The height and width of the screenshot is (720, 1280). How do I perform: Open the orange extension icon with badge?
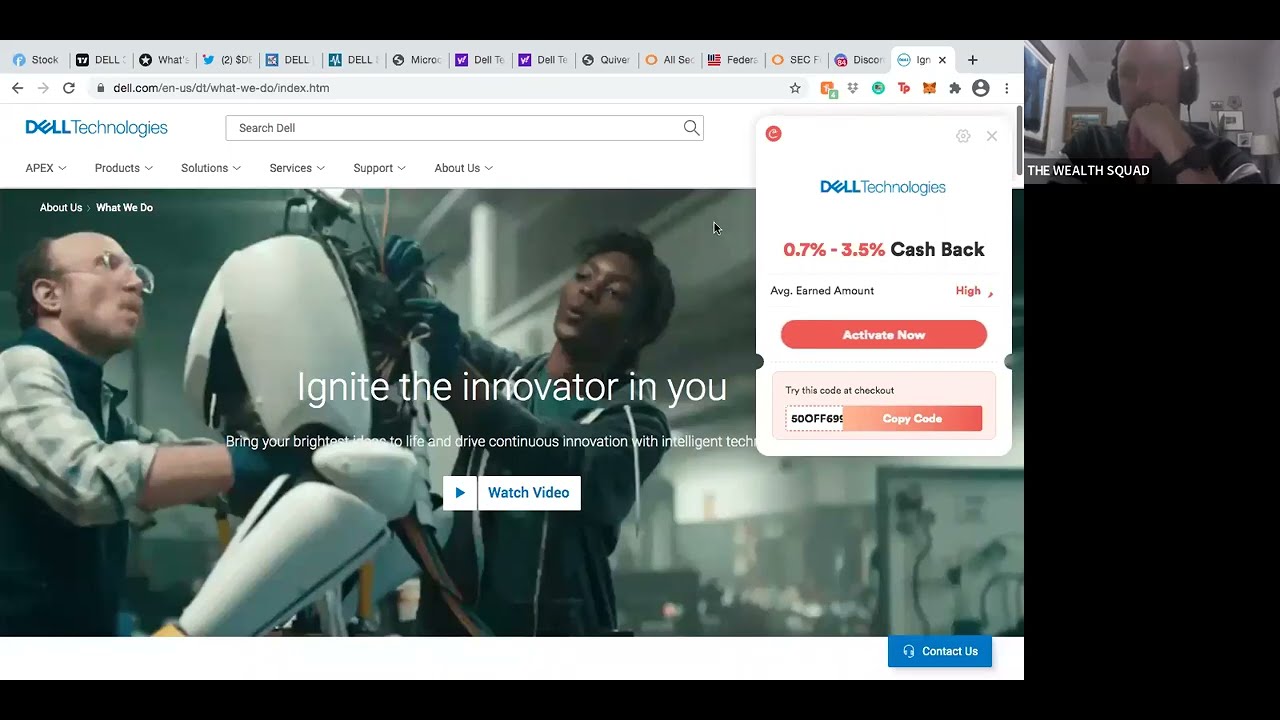829,89
